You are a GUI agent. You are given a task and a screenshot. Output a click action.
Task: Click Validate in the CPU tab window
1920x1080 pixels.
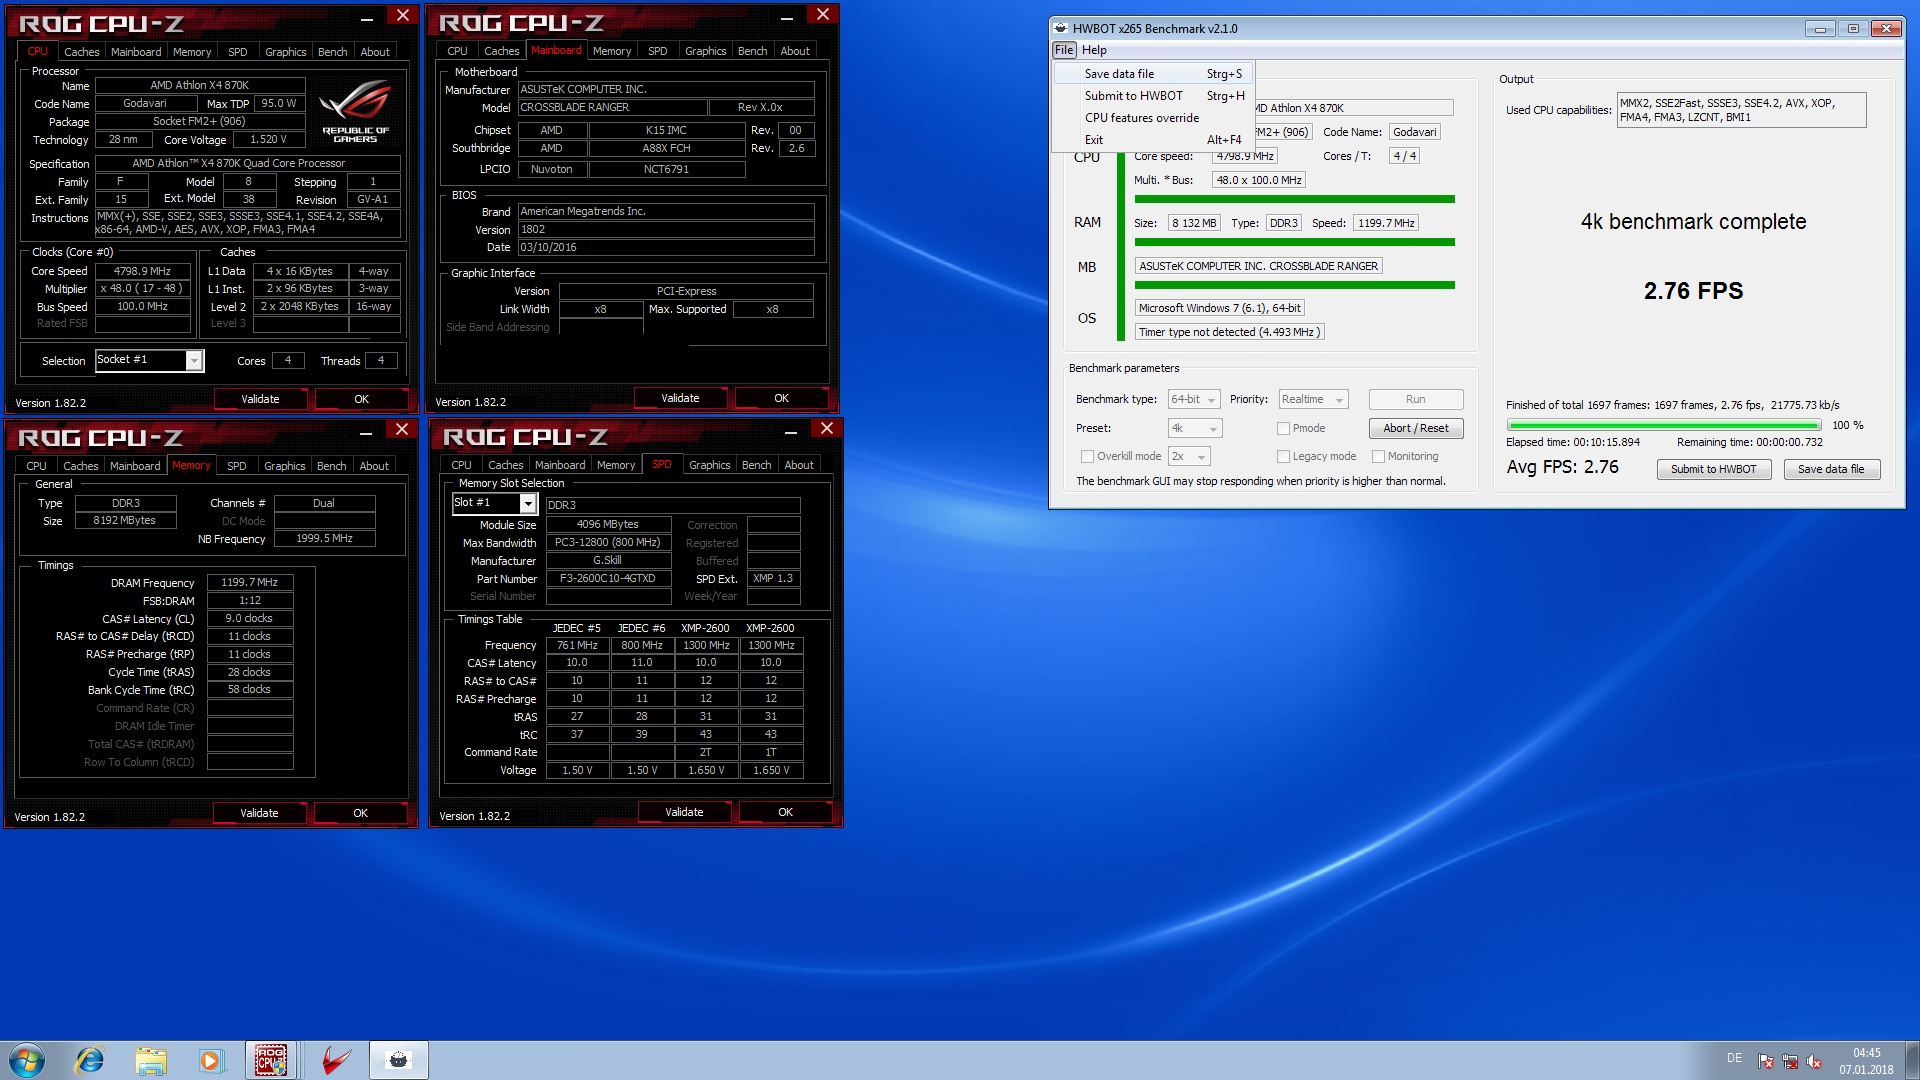click(x=260, y=399)
